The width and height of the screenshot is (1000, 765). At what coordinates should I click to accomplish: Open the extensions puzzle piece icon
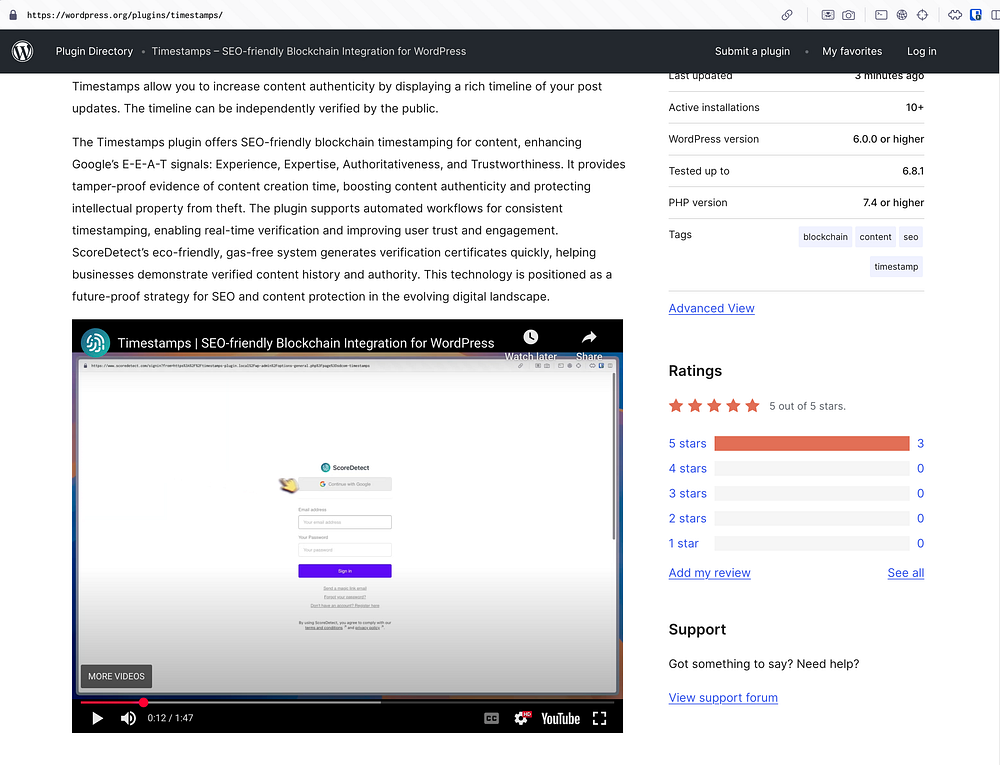pos(955,15)
